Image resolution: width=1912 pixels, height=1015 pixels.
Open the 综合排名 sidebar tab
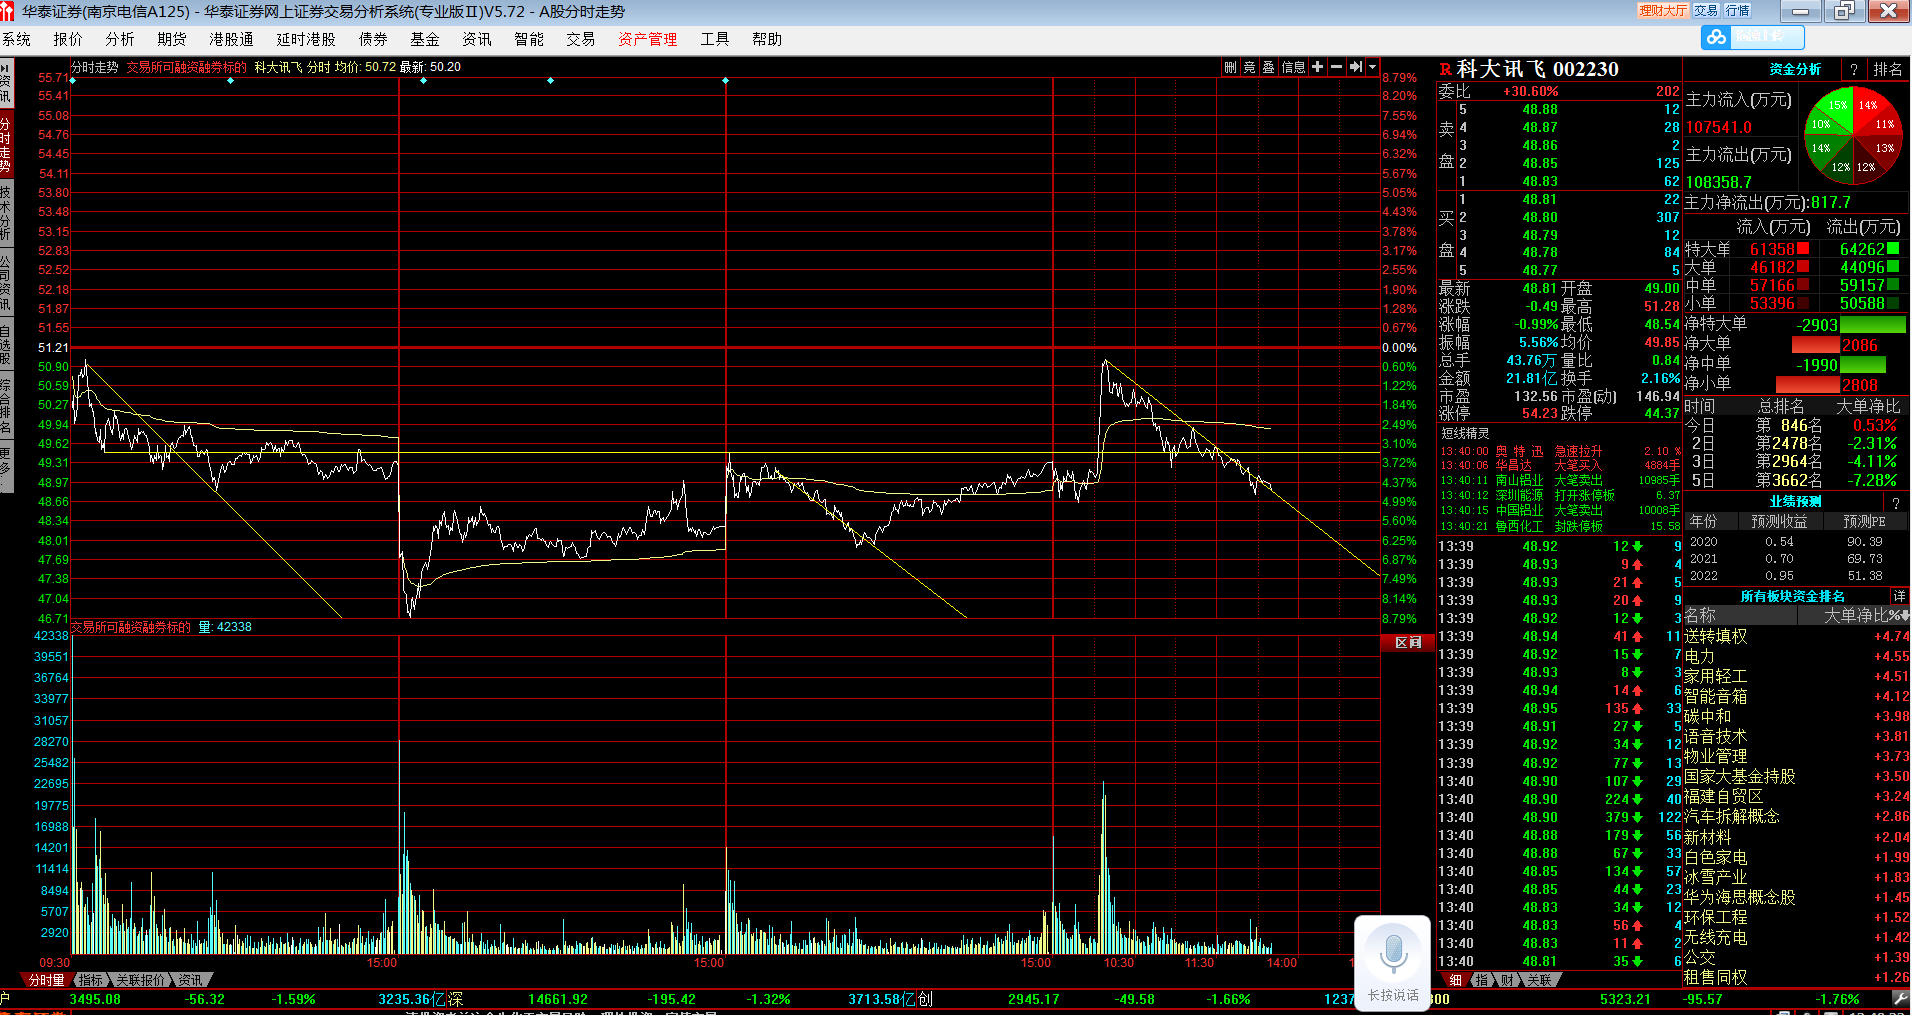6,405
